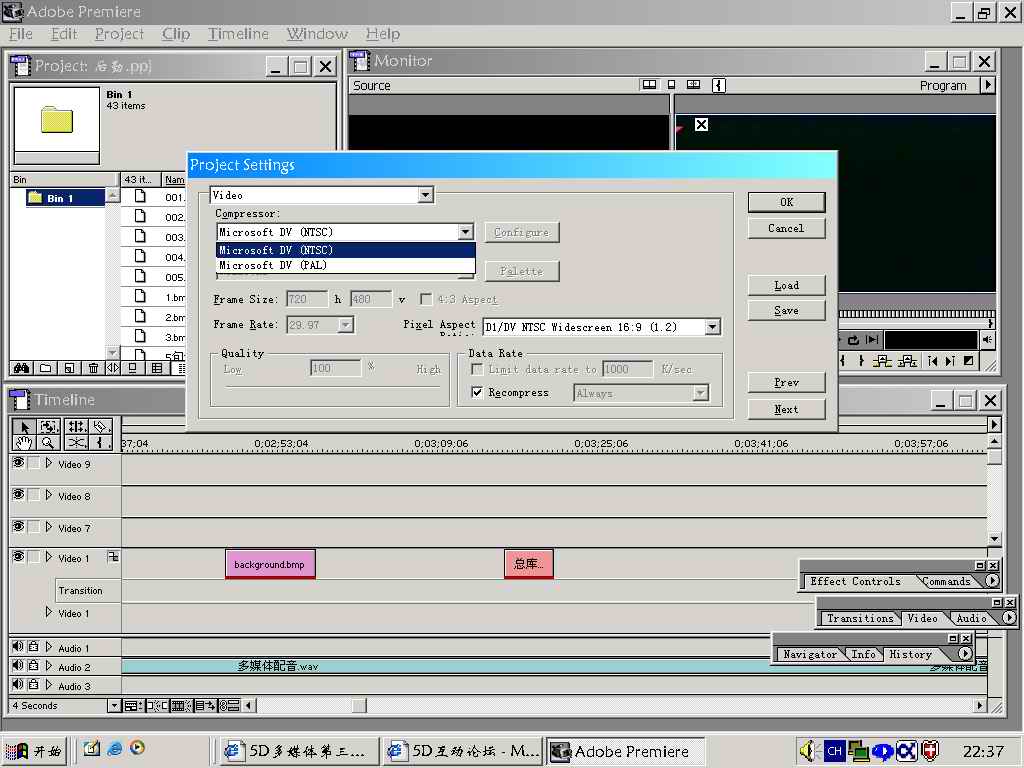Expand the Video 9 track triangle
Screen dimensions: 1024x768
[x=48, y=463]
